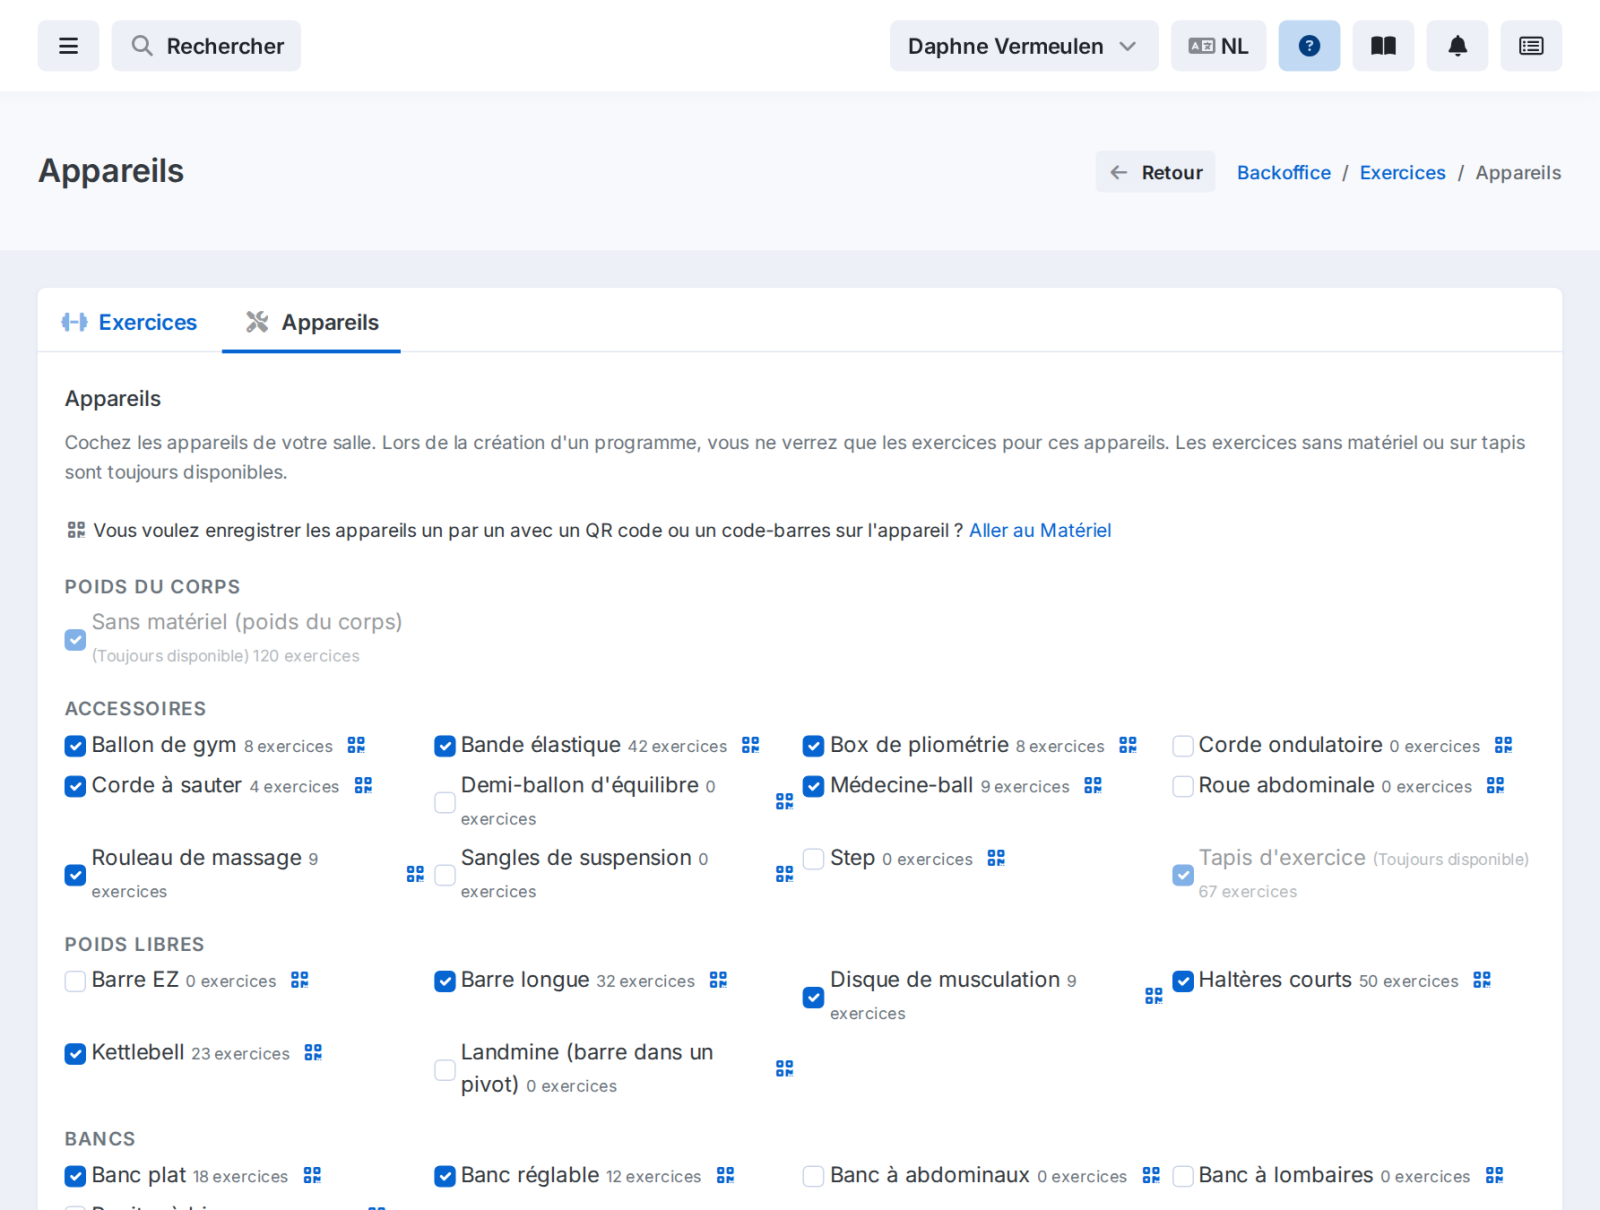
Task: Open Daphne Vermeulen user dropdown
Action: click(1024, 46)
